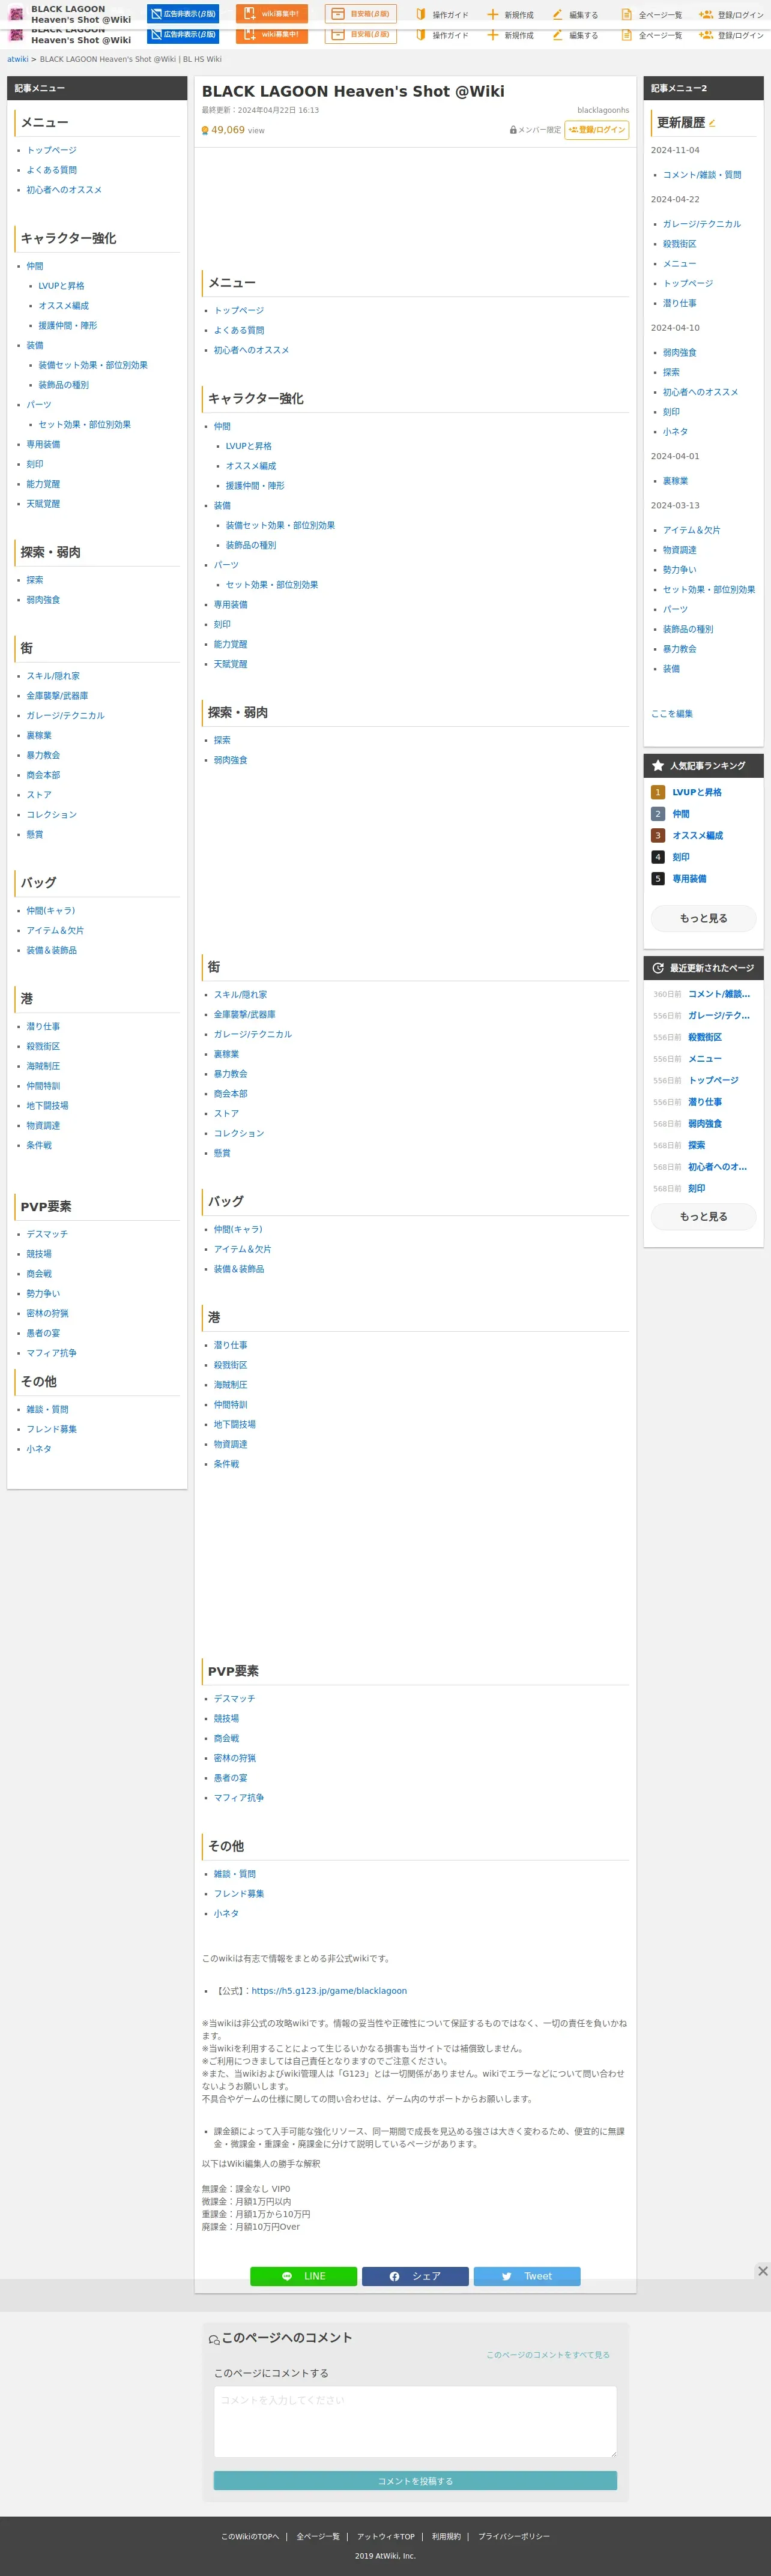771x2576 pixels.
Task: Open 操作ガイド in the topmost header bar
Action: click(x=441, y=15)
